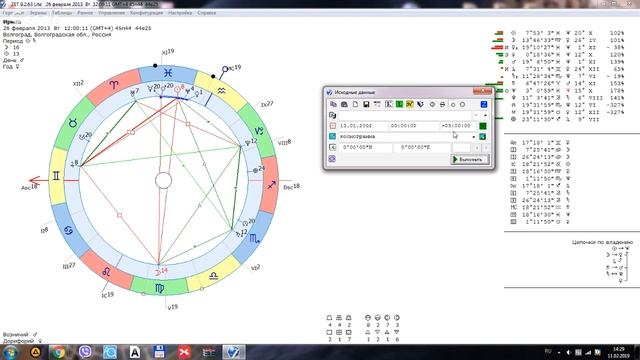640x360 pixels.
Task: Click the time field showing 00:00:00
Action: 413,126
